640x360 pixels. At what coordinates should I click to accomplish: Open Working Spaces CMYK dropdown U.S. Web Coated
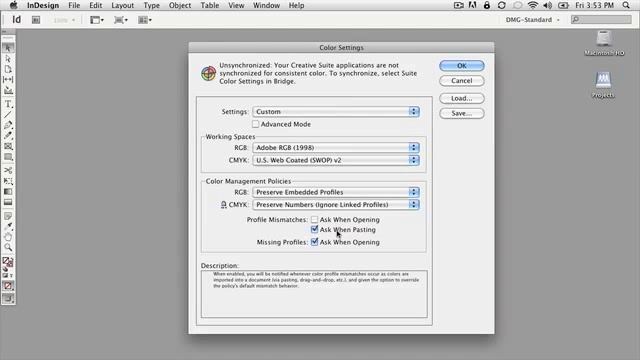(336, 160)
